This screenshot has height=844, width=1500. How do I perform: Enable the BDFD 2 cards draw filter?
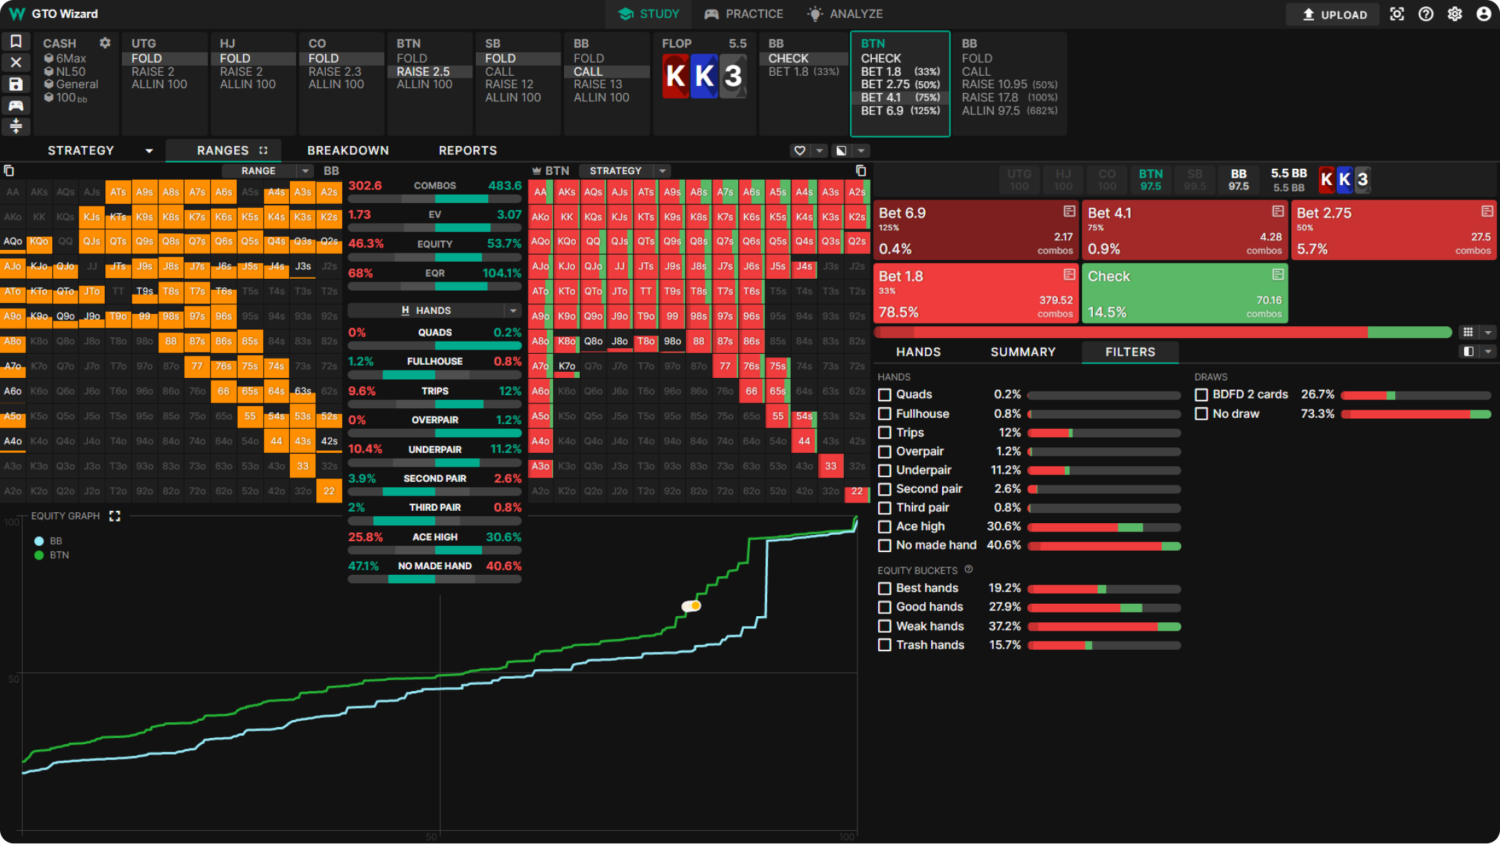[x=1201, y=395]
